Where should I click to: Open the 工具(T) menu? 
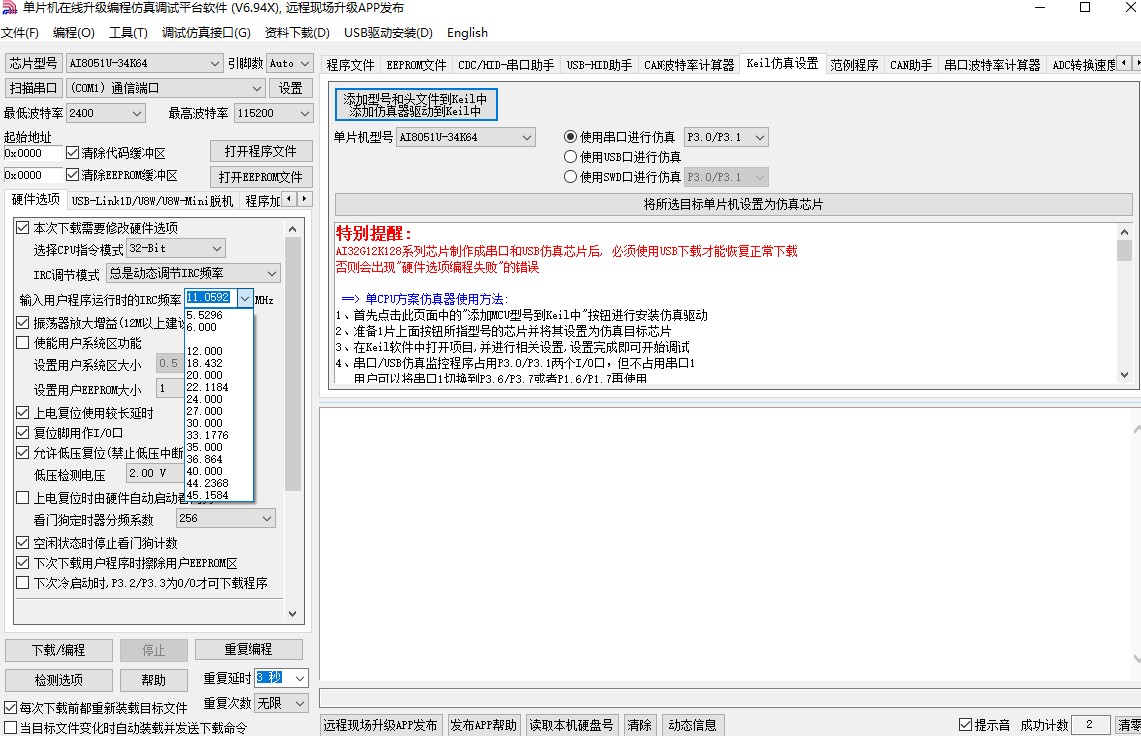coord(128,33)
